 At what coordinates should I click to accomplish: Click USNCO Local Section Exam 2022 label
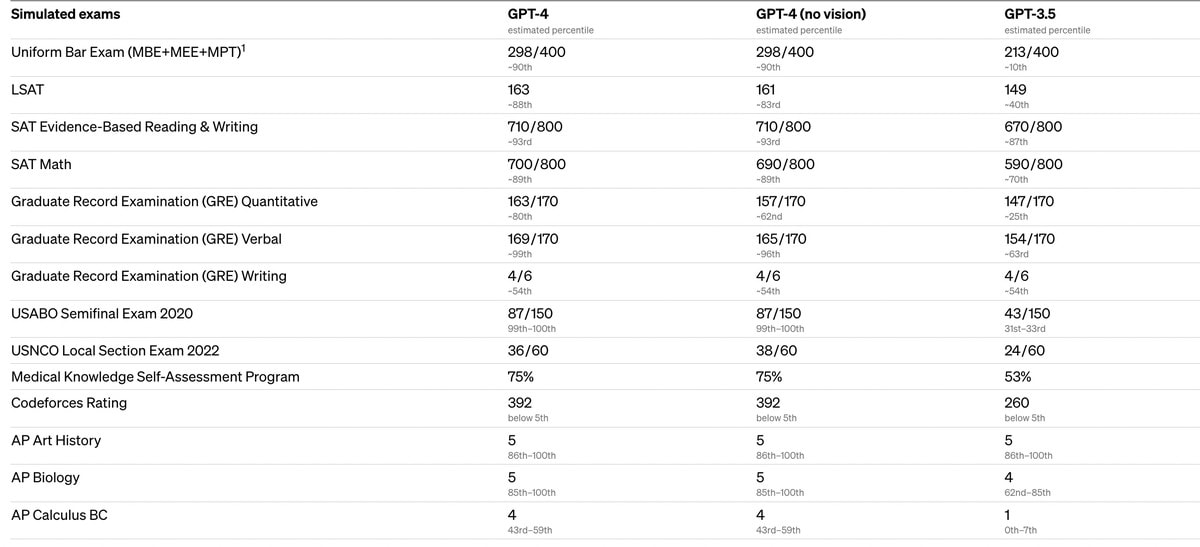(115, 351)
